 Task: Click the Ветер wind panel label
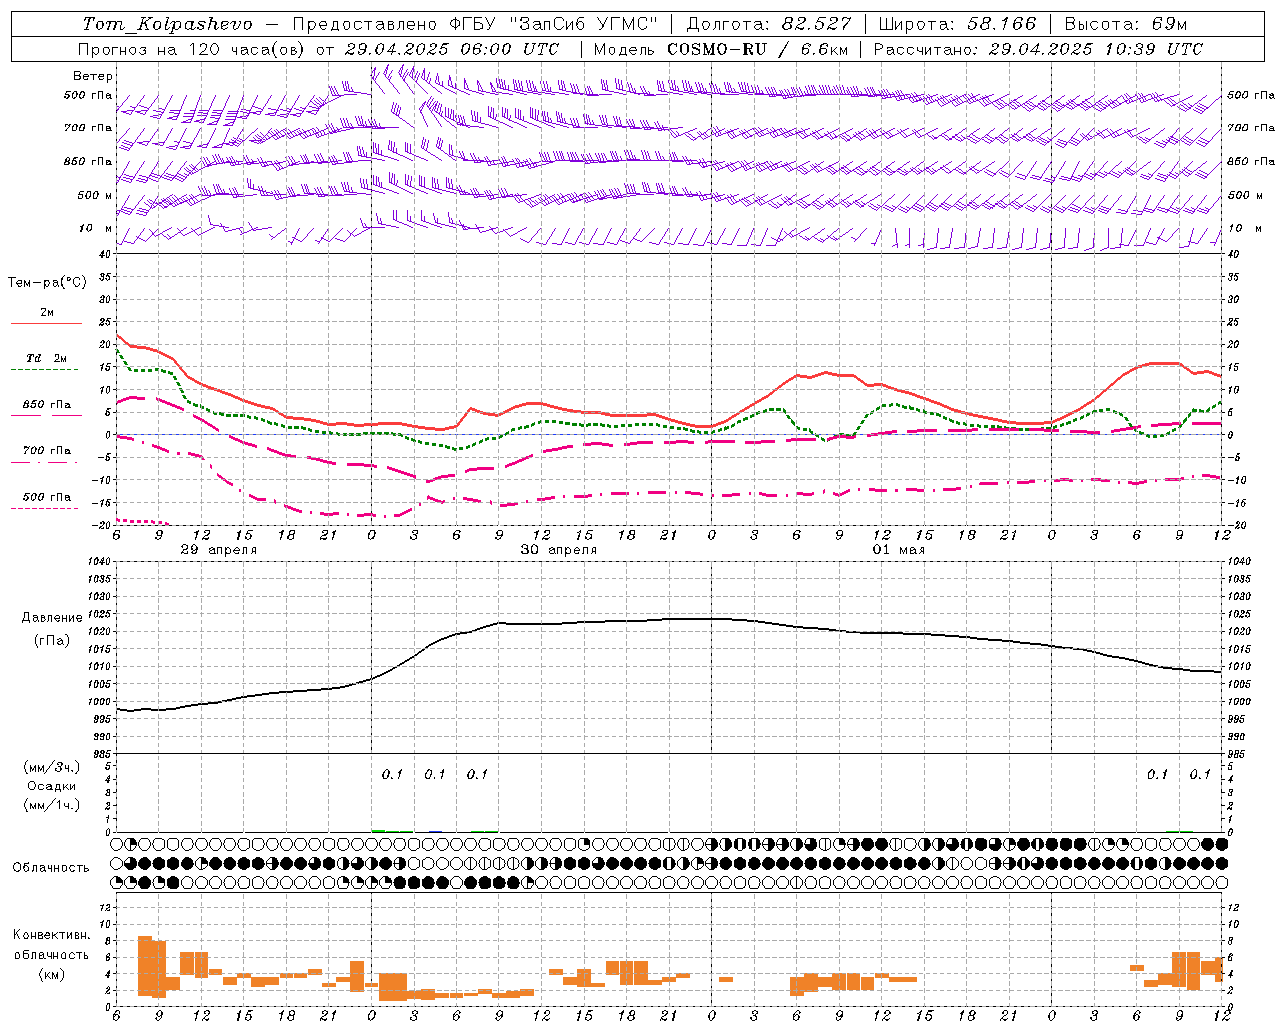[93, 76]
